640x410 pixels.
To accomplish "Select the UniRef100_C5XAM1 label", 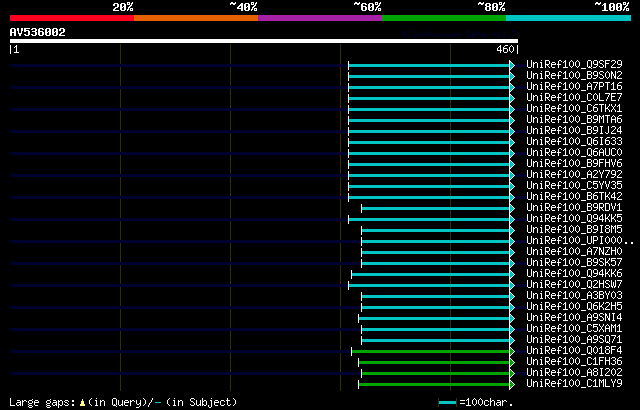I will (574, 328).
